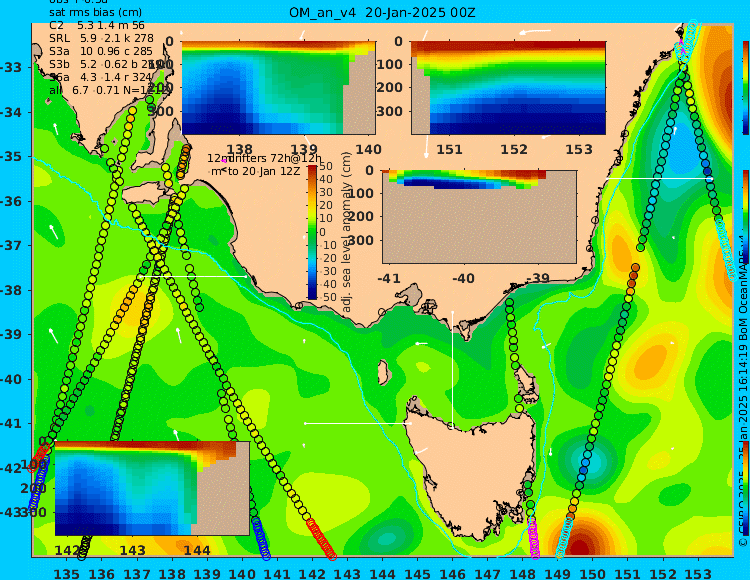Select the 'sat rms bias (cm)' header text
Image resolution: width=750 pixels, height=580 pixels.
click(96, 13)
